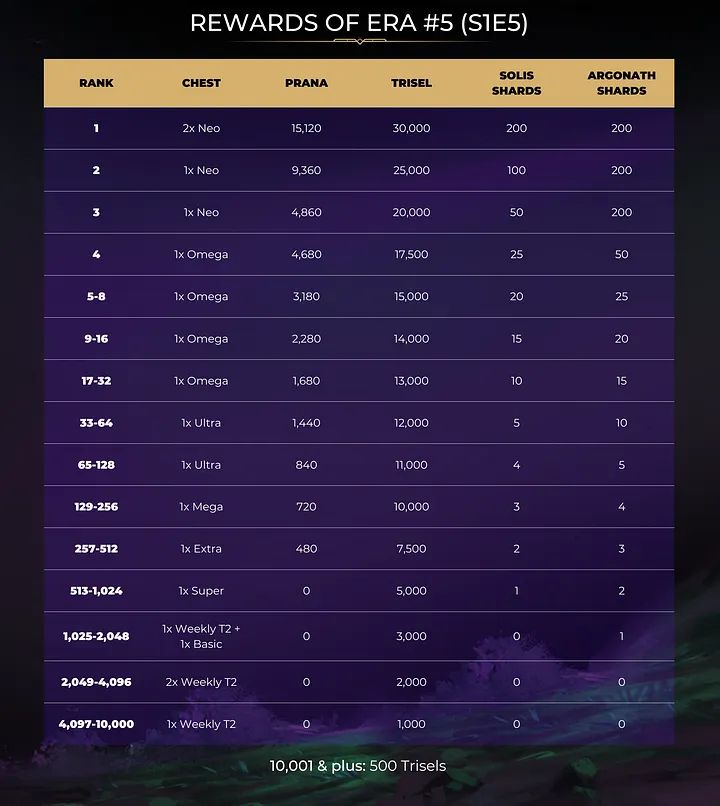The width and height of the screenshot is (720, 806).
Task: Click the rank 5-8 row label
Action: [96, 296]
